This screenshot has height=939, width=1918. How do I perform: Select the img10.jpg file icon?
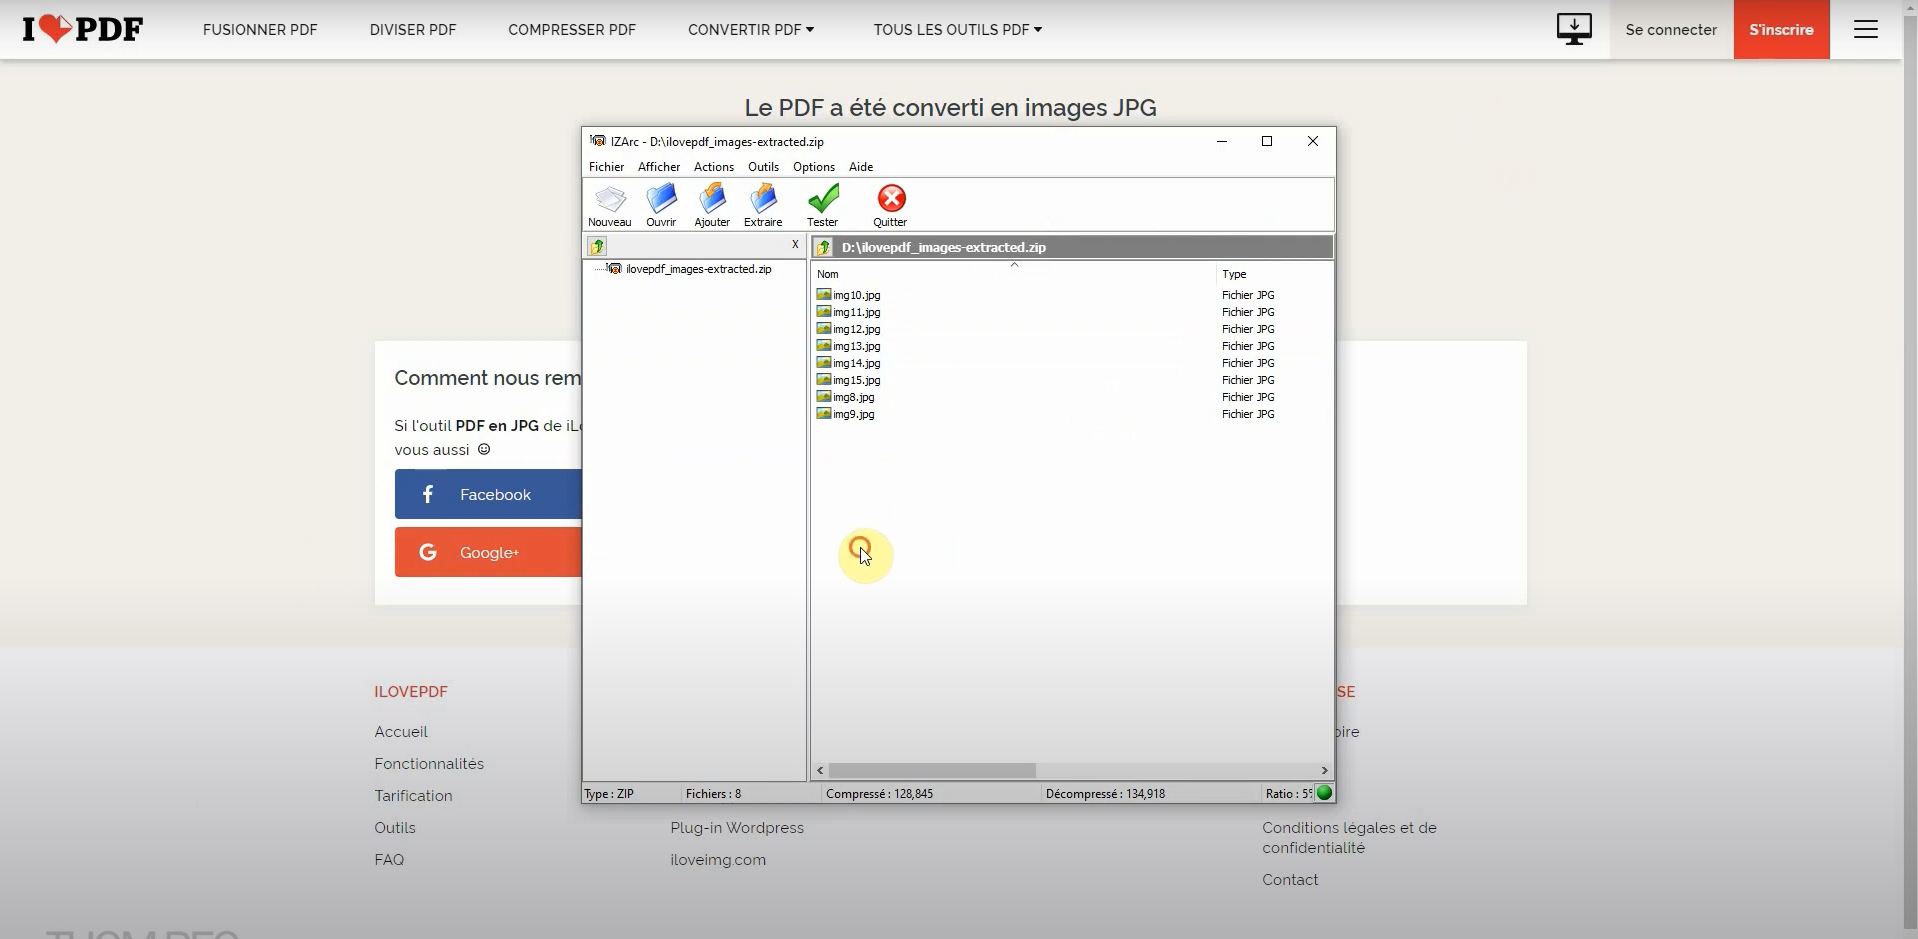pyautogui.click(x=824, y=295)
